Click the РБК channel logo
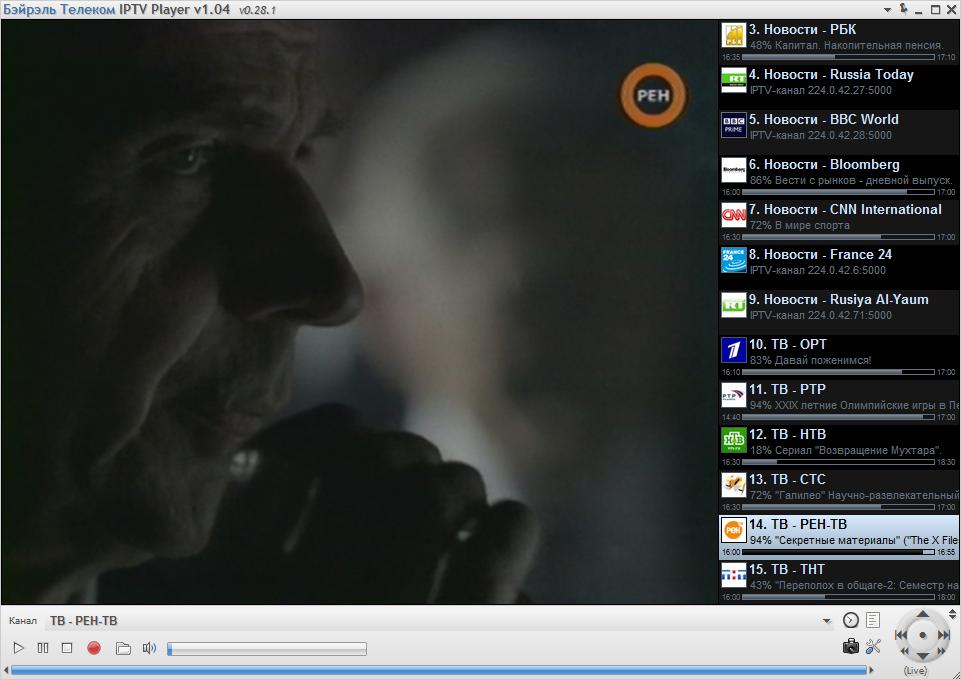 (x=734, y=36)
